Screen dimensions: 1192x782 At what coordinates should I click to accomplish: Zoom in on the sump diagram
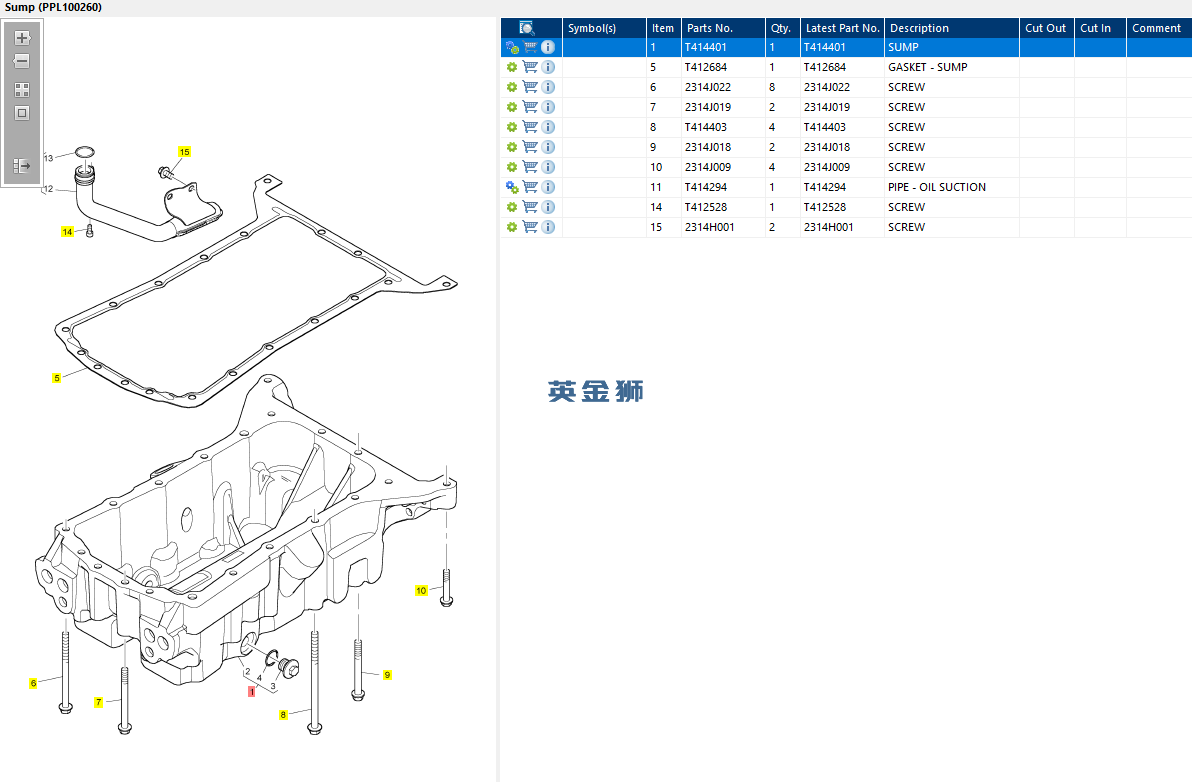[22, 38]
